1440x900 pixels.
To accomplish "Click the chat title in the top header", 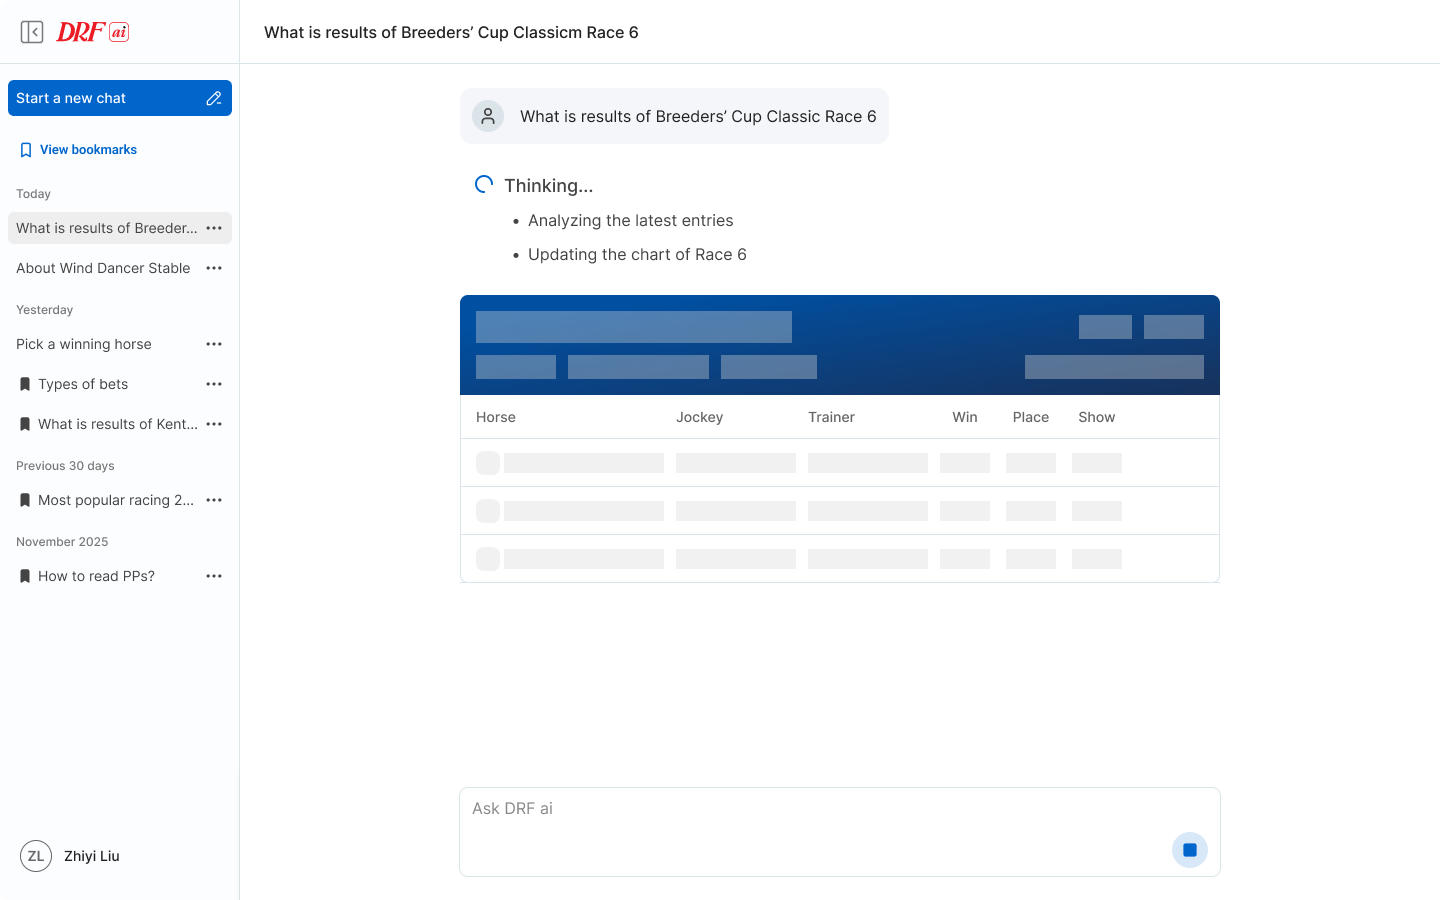I will pyautogui.click(x=451, y=32).
